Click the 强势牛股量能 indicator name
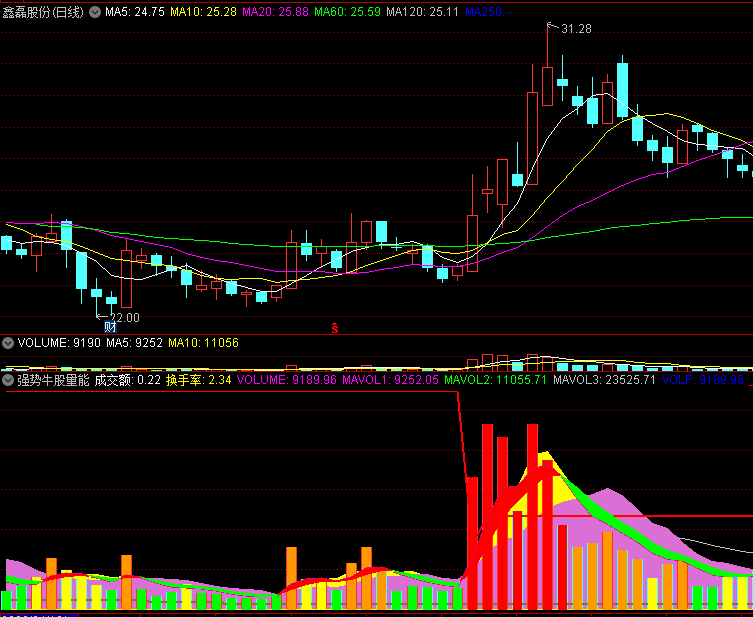This screenshot has height=617, width=753. [53, 380]
